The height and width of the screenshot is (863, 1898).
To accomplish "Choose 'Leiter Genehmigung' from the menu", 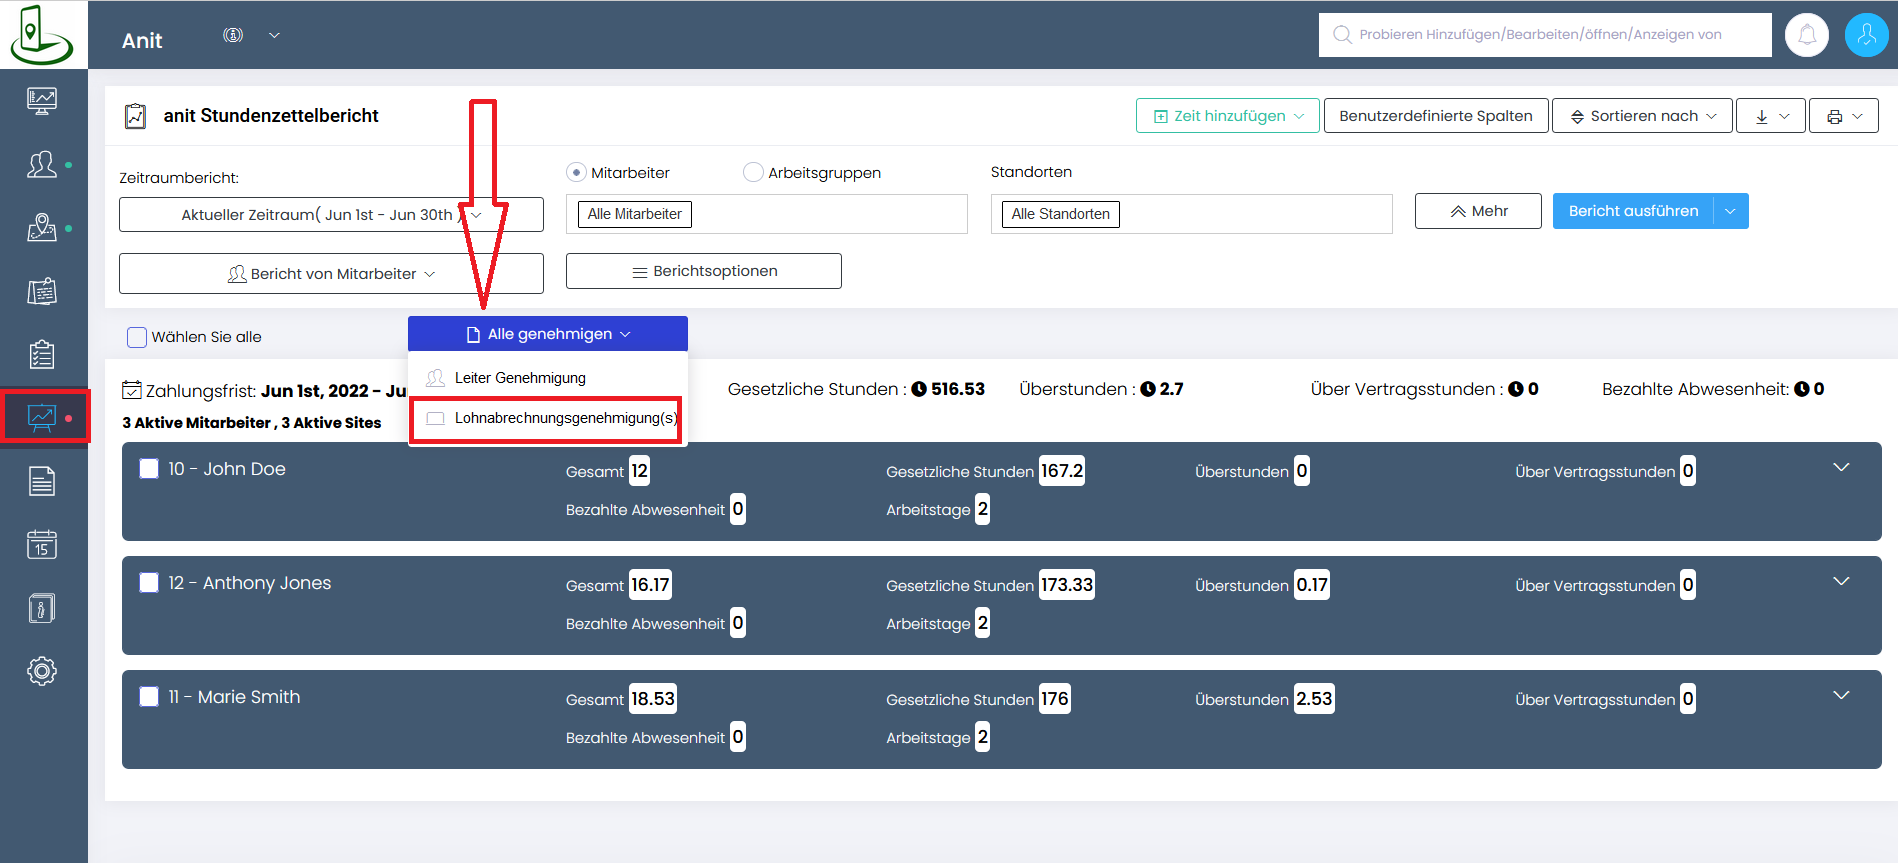I will tap(520, 378).
